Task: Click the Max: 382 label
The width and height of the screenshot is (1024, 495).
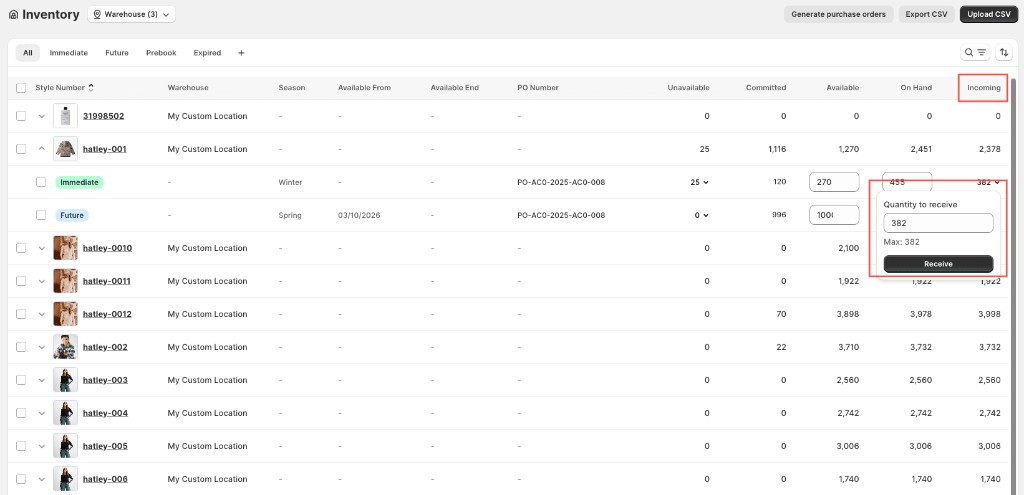Action: [x=902, y=242]
